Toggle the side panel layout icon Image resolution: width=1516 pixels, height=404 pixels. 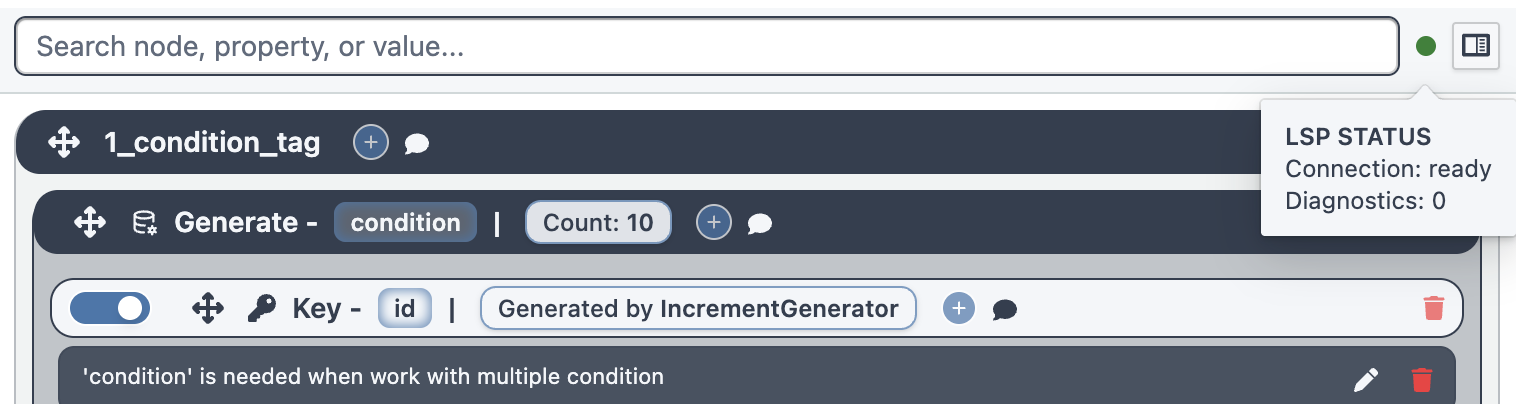coord(1475,46)
